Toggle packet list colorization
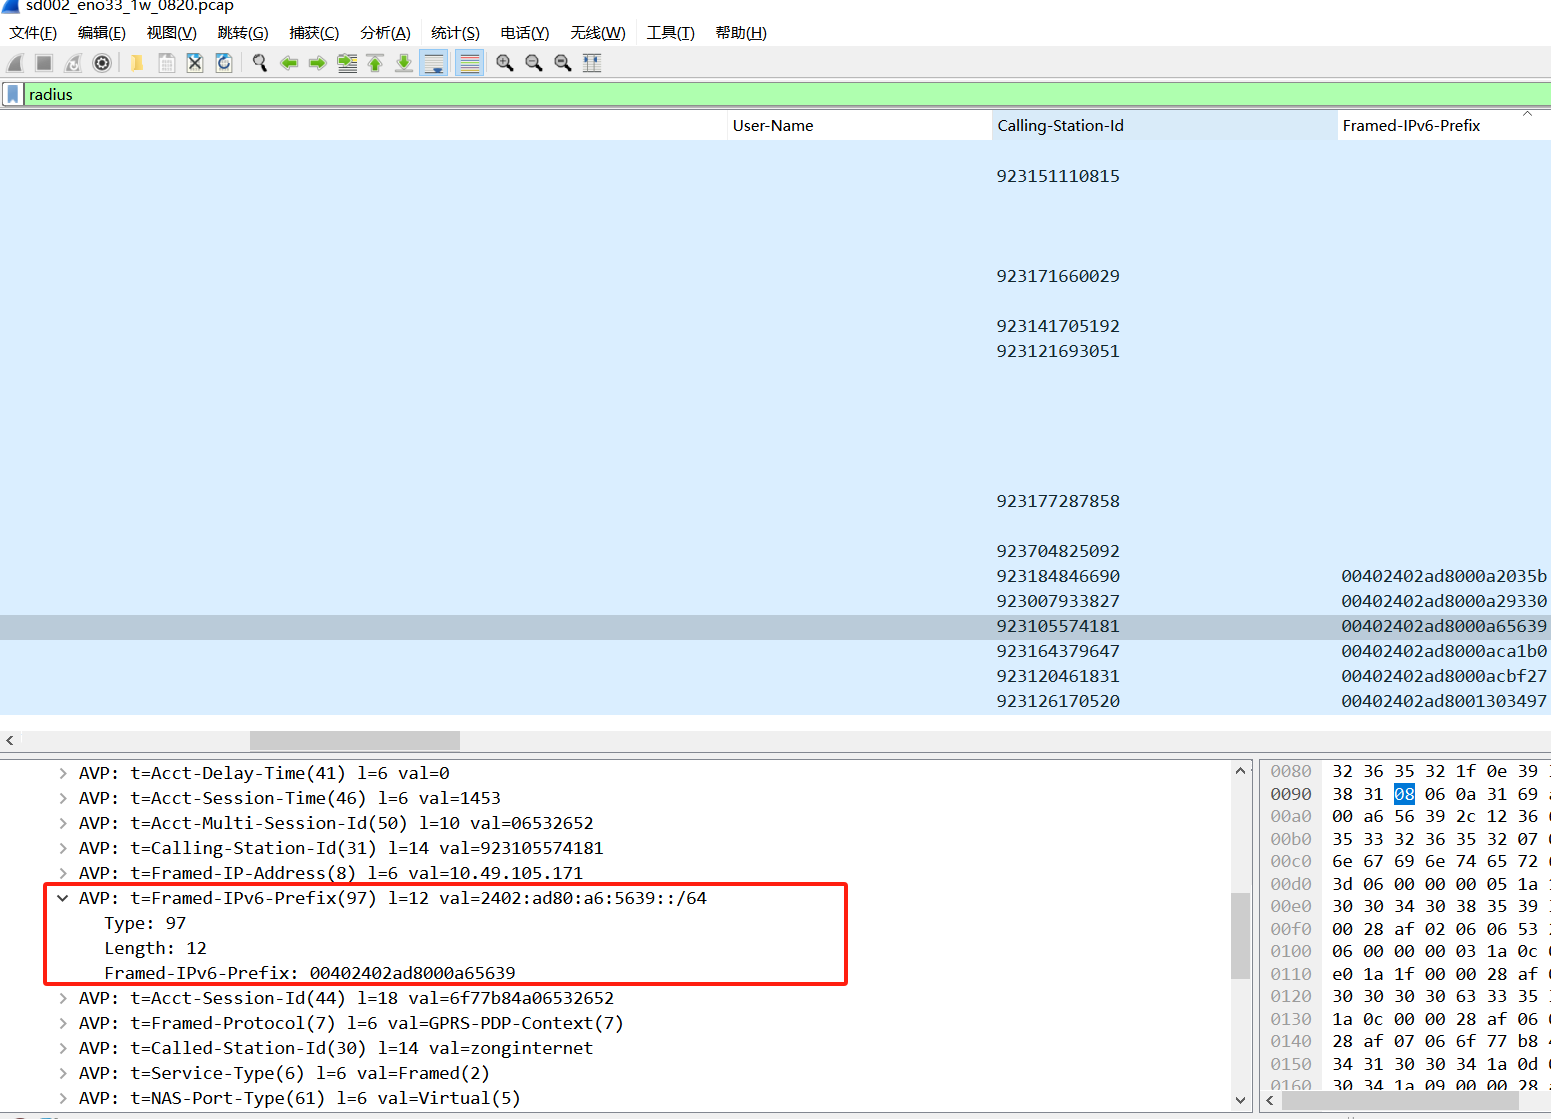Image resolution: width=1551 pixels, height=1119 pixels. (x=469, y=63)
